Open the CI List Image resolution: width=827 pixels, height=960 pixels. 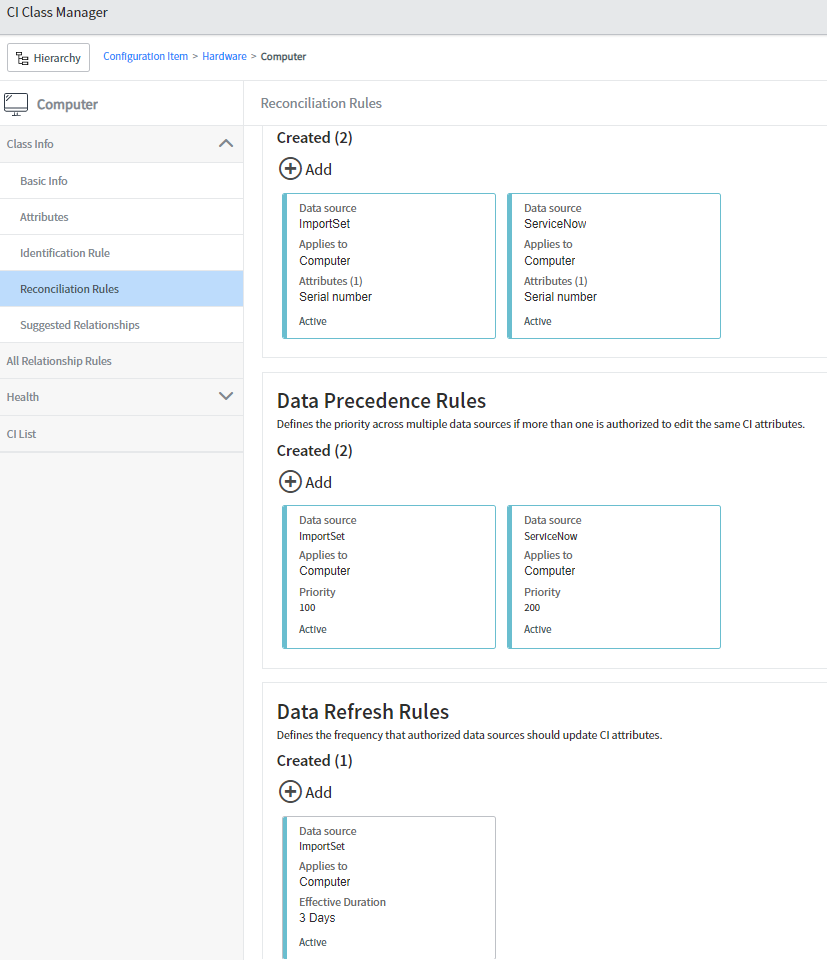(21, 433)
